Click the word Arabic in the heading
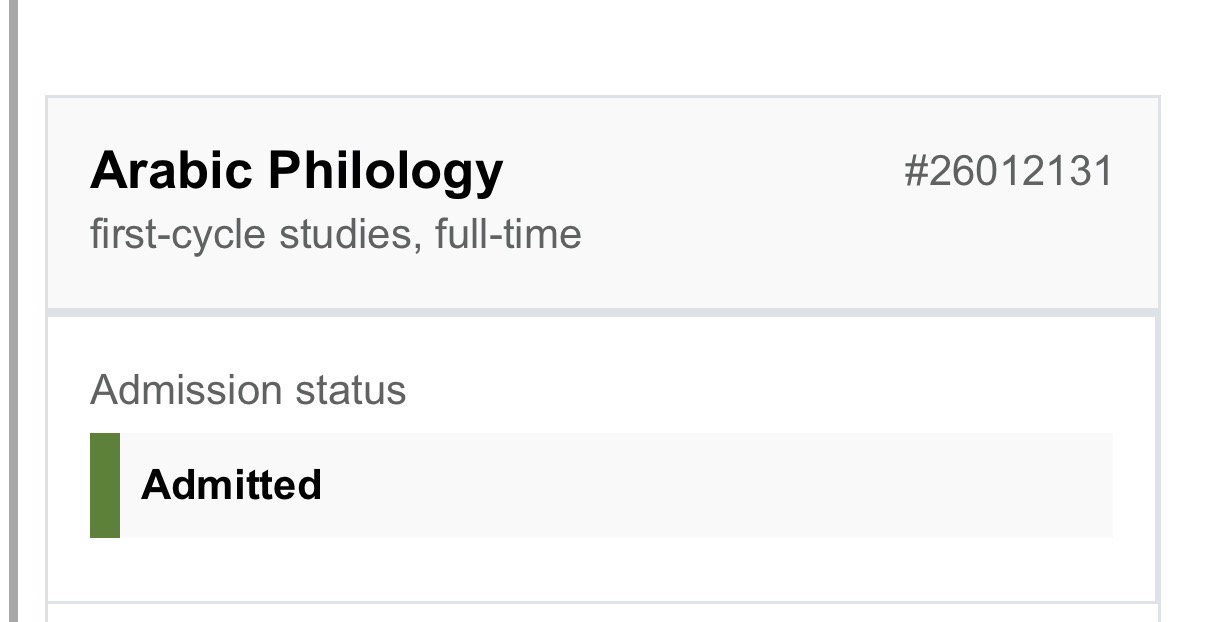Viewport: 1206px width, 622px height. [171, 171]
